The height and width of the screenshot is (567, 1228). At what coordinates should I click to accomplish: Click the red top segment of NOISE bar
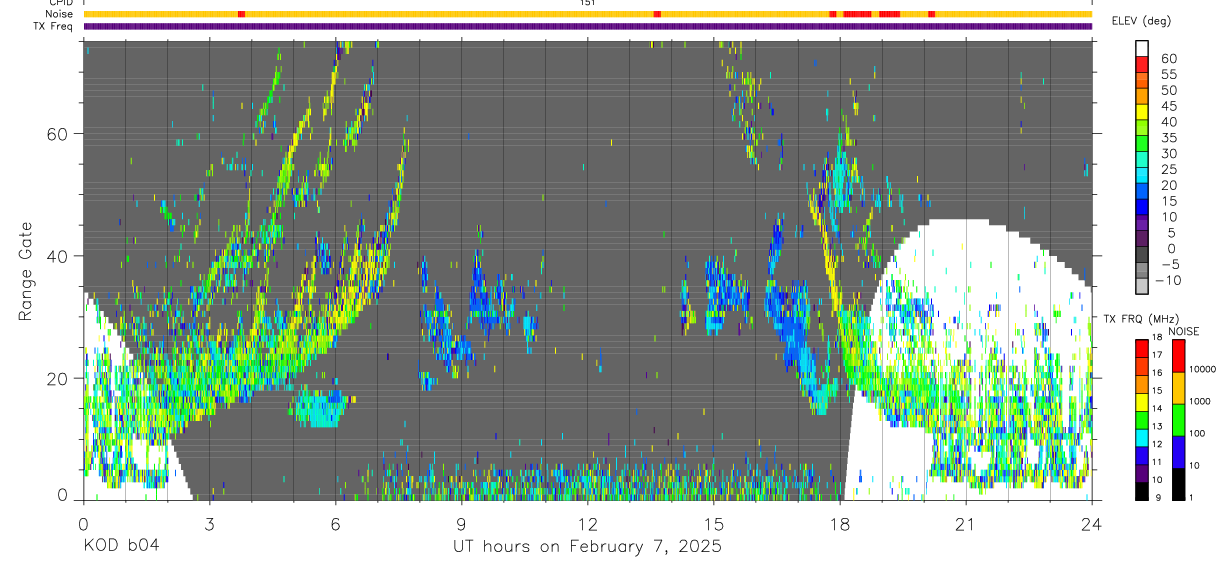[1178, 356]
